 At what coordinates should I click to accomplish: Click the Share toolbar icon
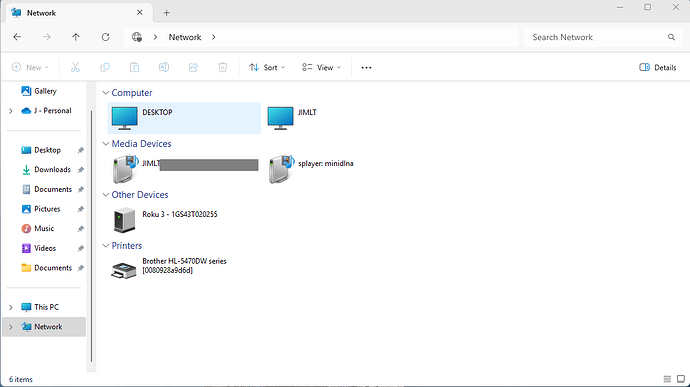(193, 67)
